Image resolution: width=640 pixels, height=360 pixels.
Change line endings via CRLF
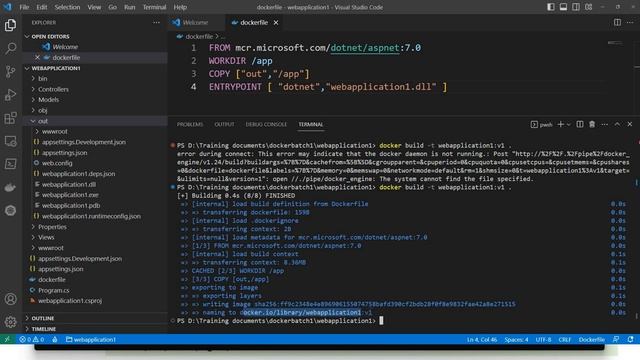564,339
